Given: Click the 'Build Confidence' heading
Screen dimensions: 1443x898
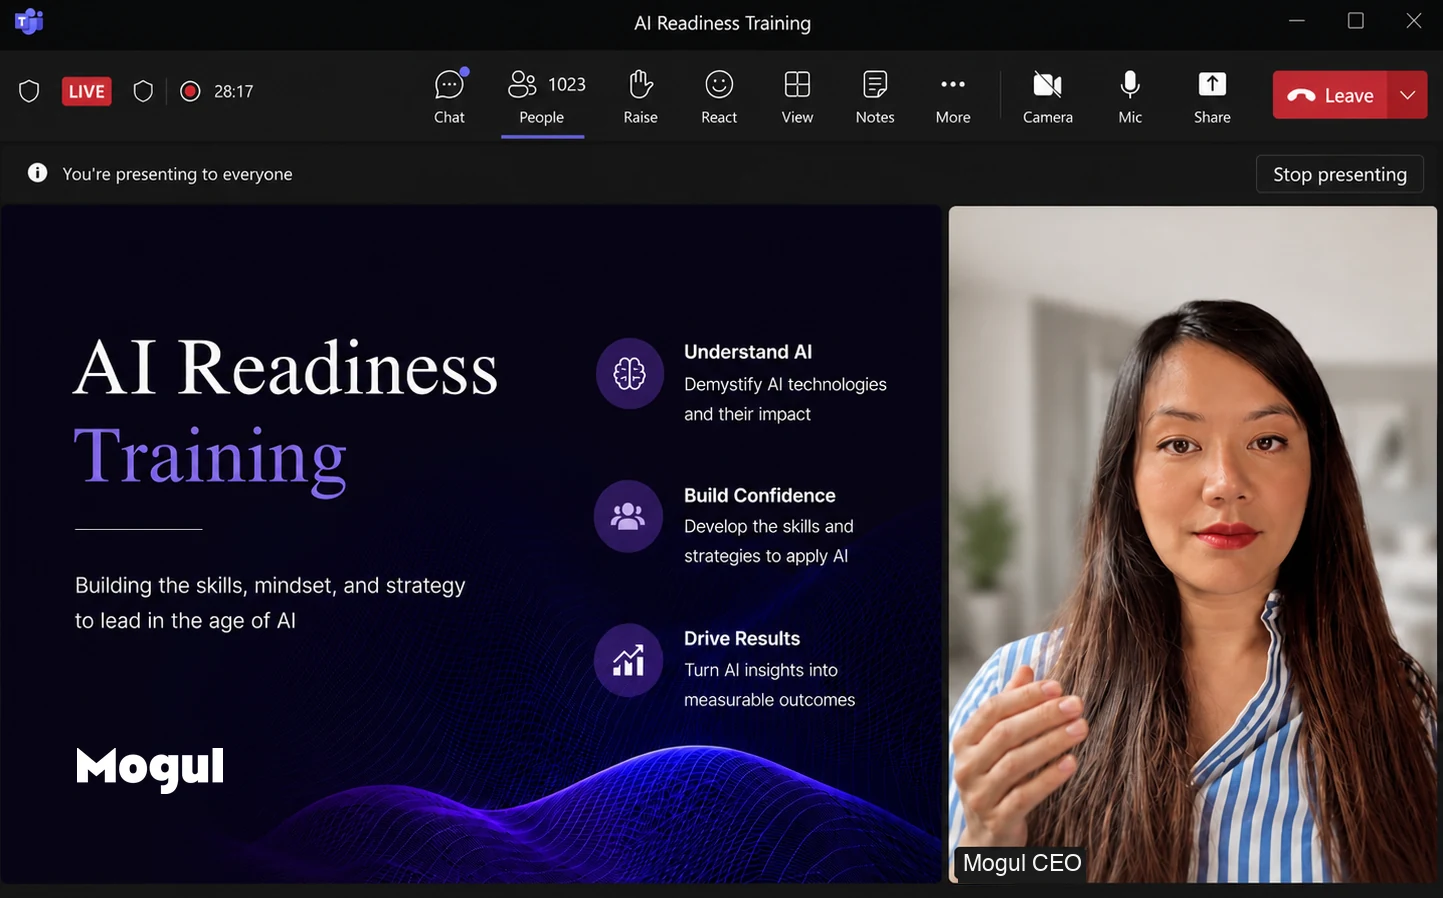Looking at the screenshot, I should (760, 495).
